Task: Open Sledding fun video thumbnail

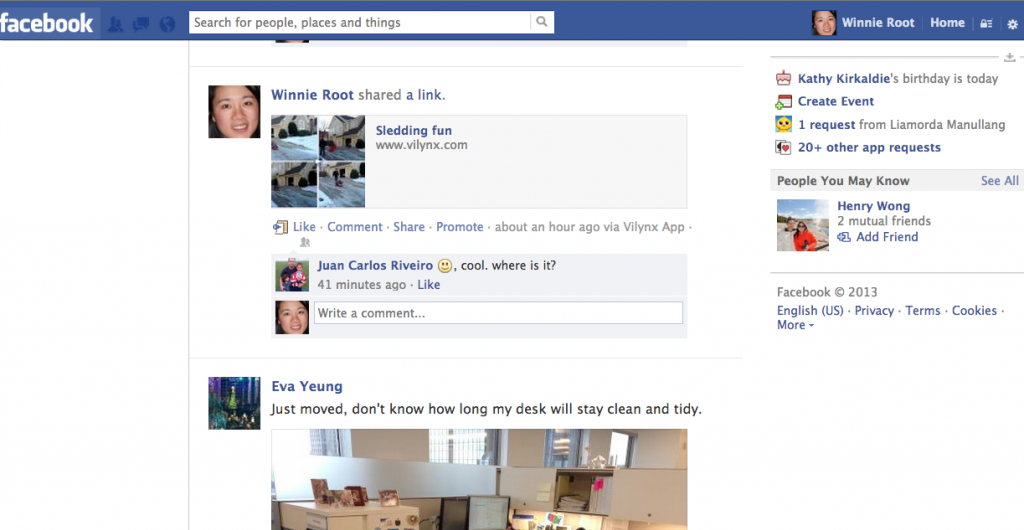Action: [x=318, y=161]
